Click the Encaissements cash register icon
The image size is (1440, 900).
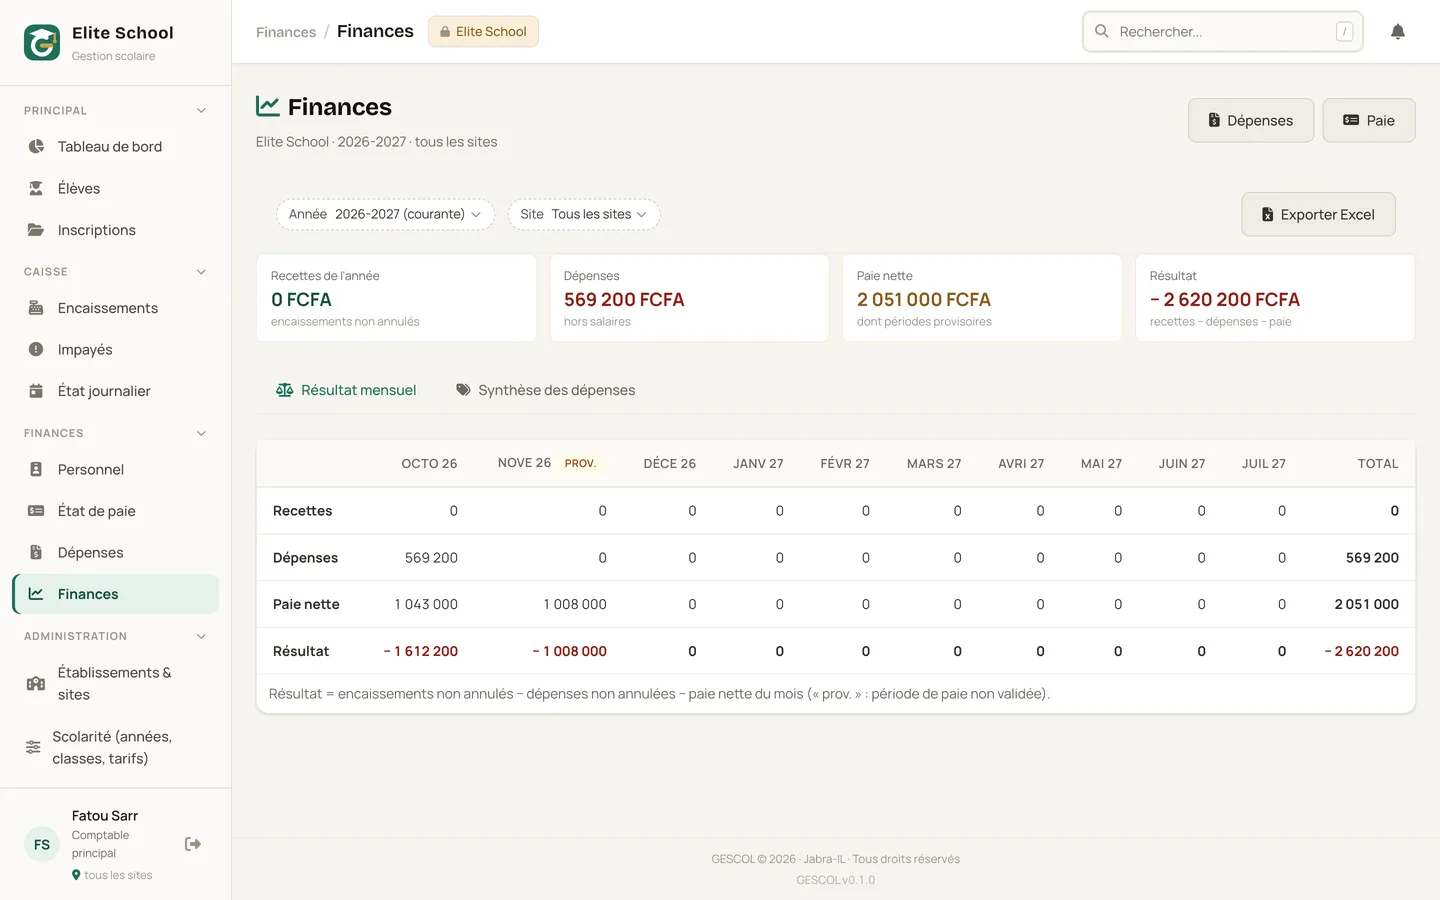click(36, 308)
